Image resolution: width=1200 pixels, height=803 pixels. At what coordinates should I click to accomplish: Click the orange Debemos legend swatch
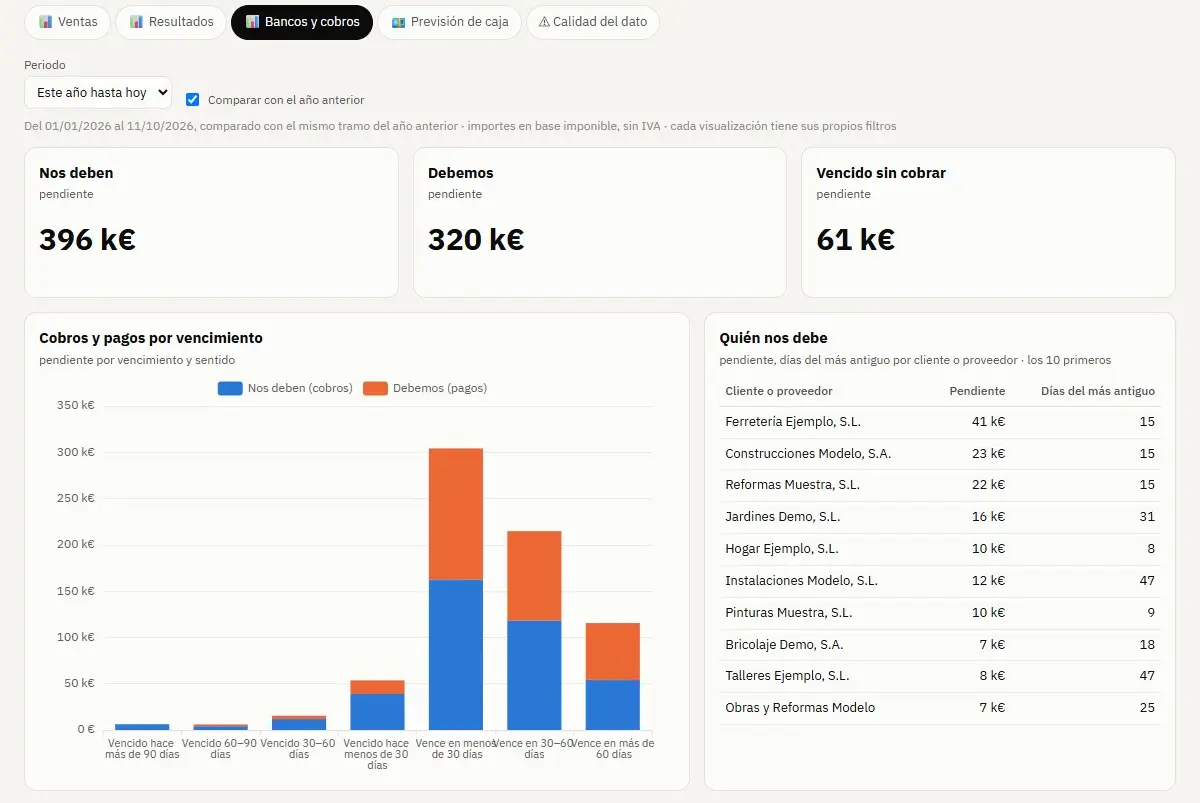coord(375,388)
